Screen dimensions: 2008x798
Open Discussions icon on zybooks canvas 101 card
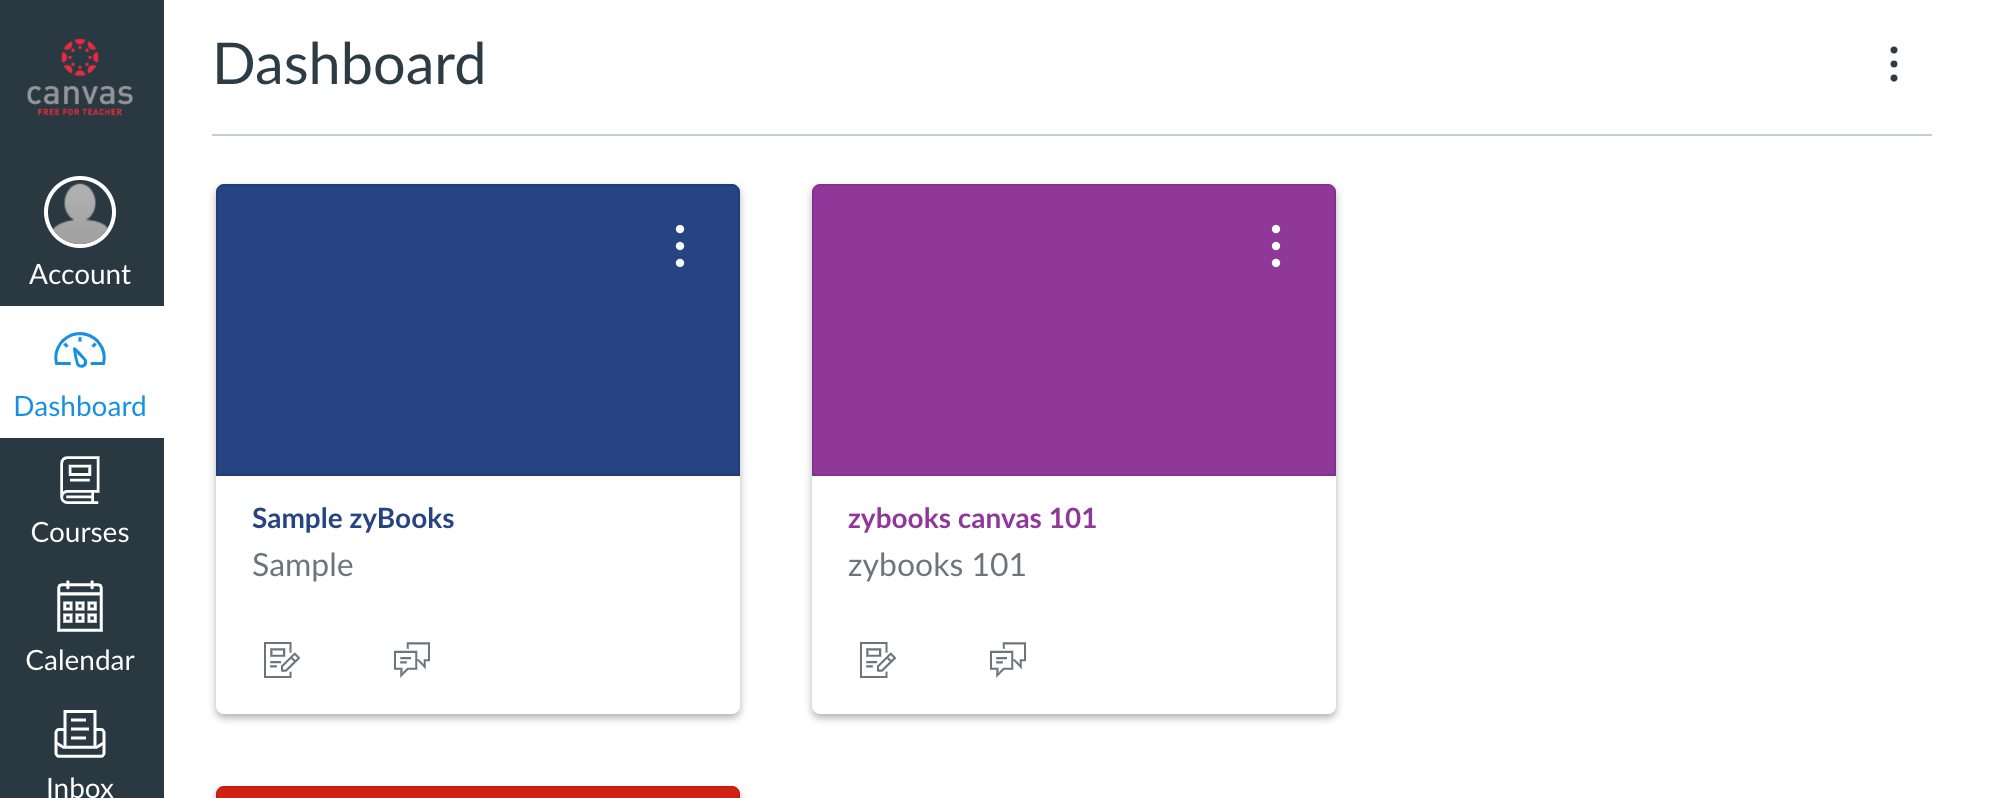pos(1008,660)
